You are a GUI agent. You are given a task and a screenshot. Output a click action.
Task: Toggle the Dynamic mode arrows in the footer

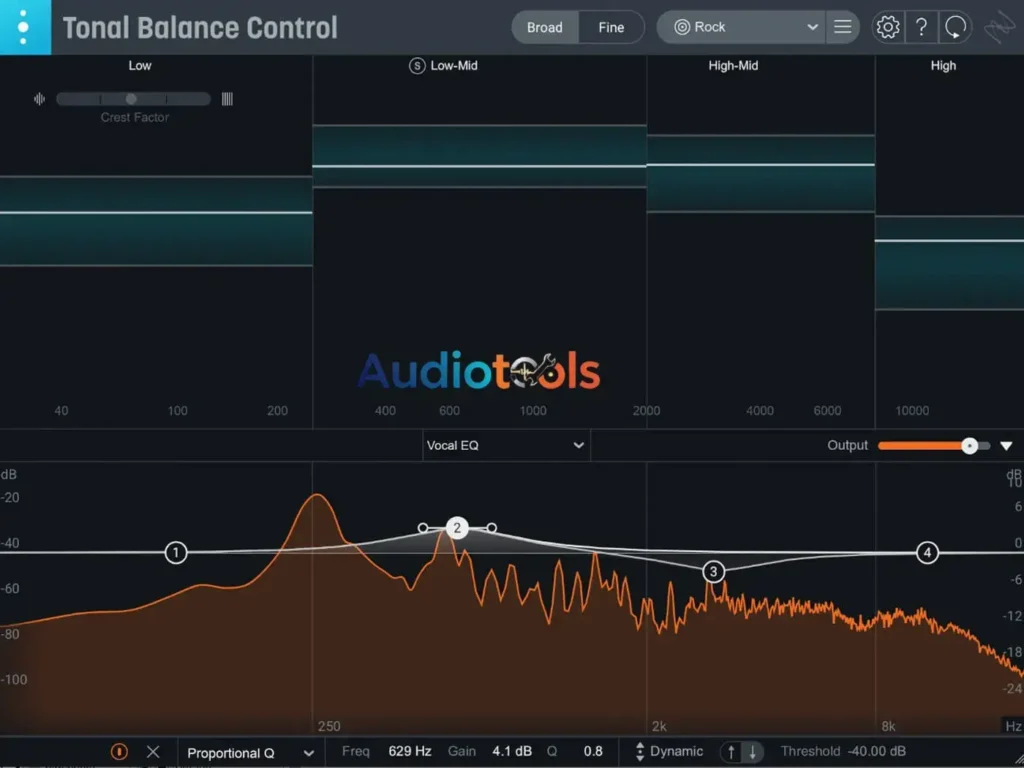pyautogui.click(x=744, y=751)
